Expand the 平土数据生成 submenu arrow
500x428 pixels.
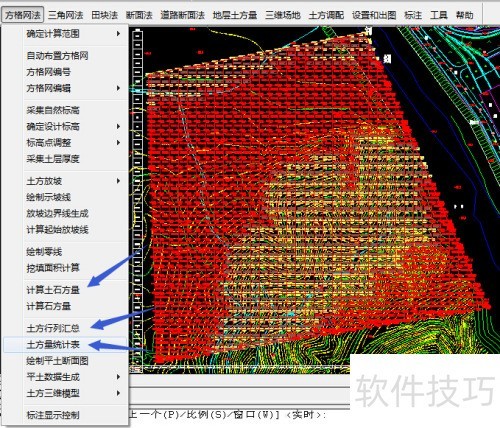pos(118,377)
